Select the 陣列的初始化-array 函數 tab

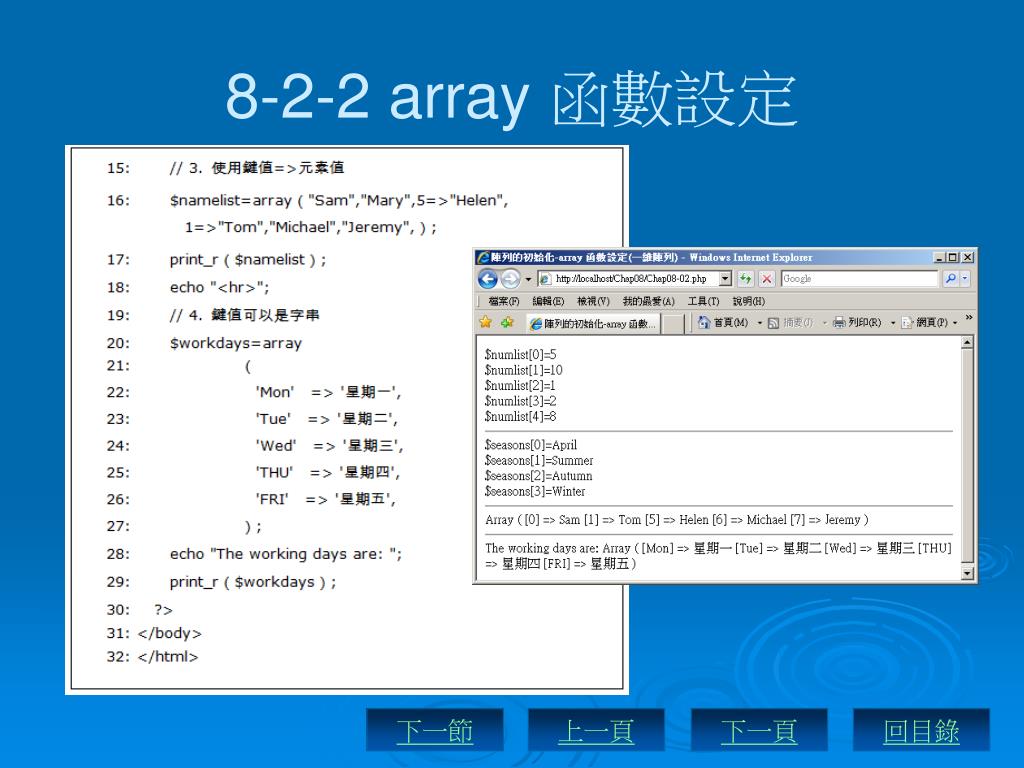coord(593,323)
